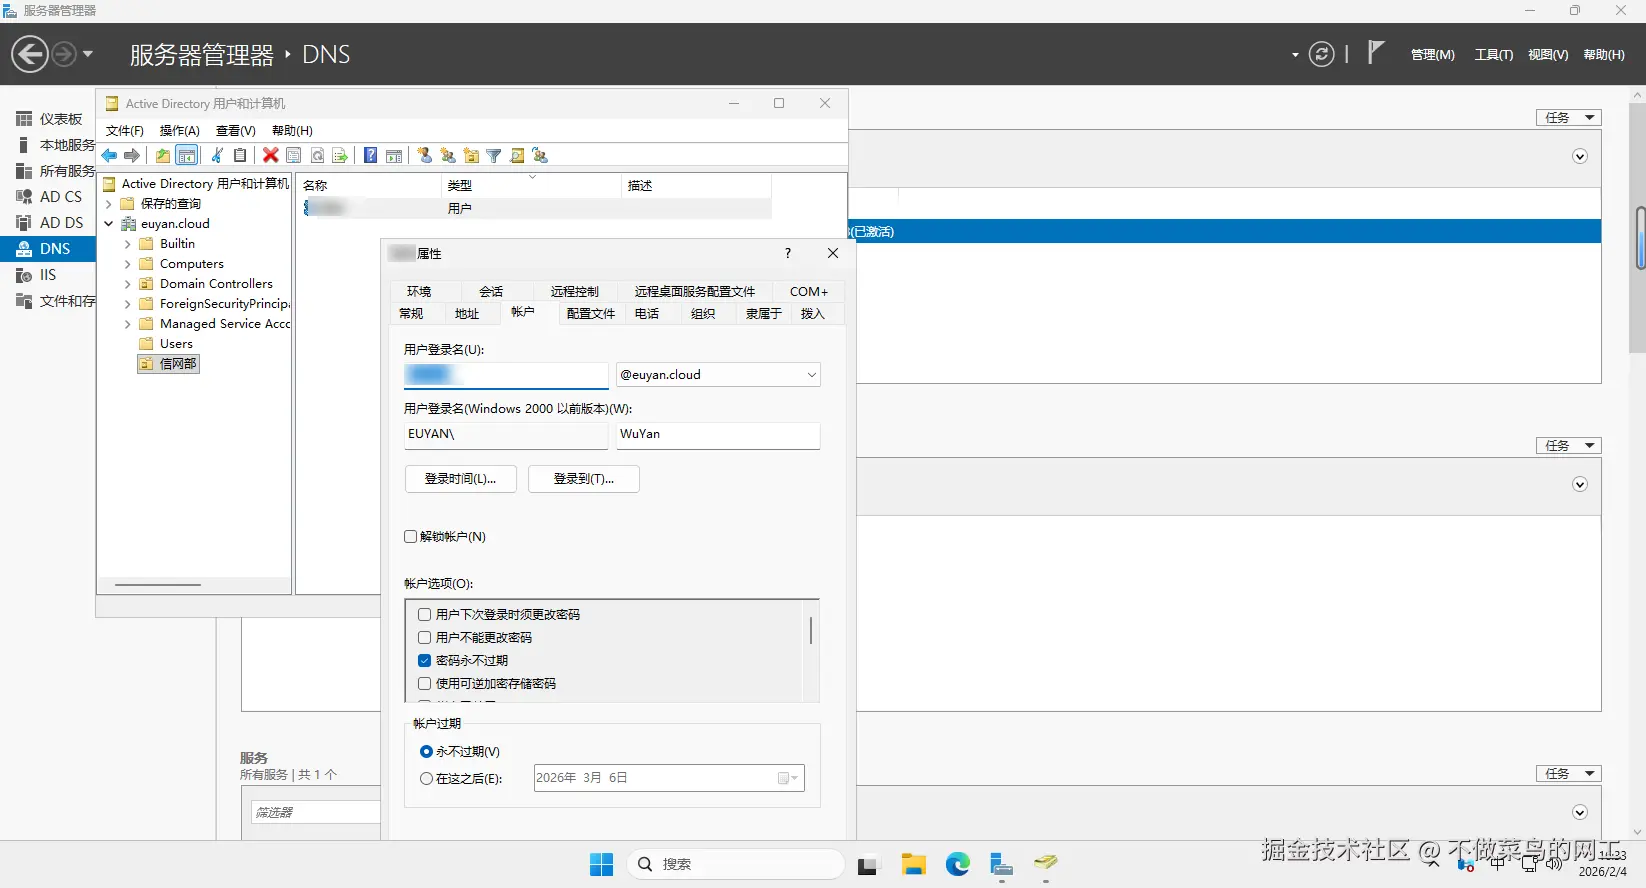Switch to the 远程控制 tab
Screen dimensions: 1646x888
click(574, 292)
